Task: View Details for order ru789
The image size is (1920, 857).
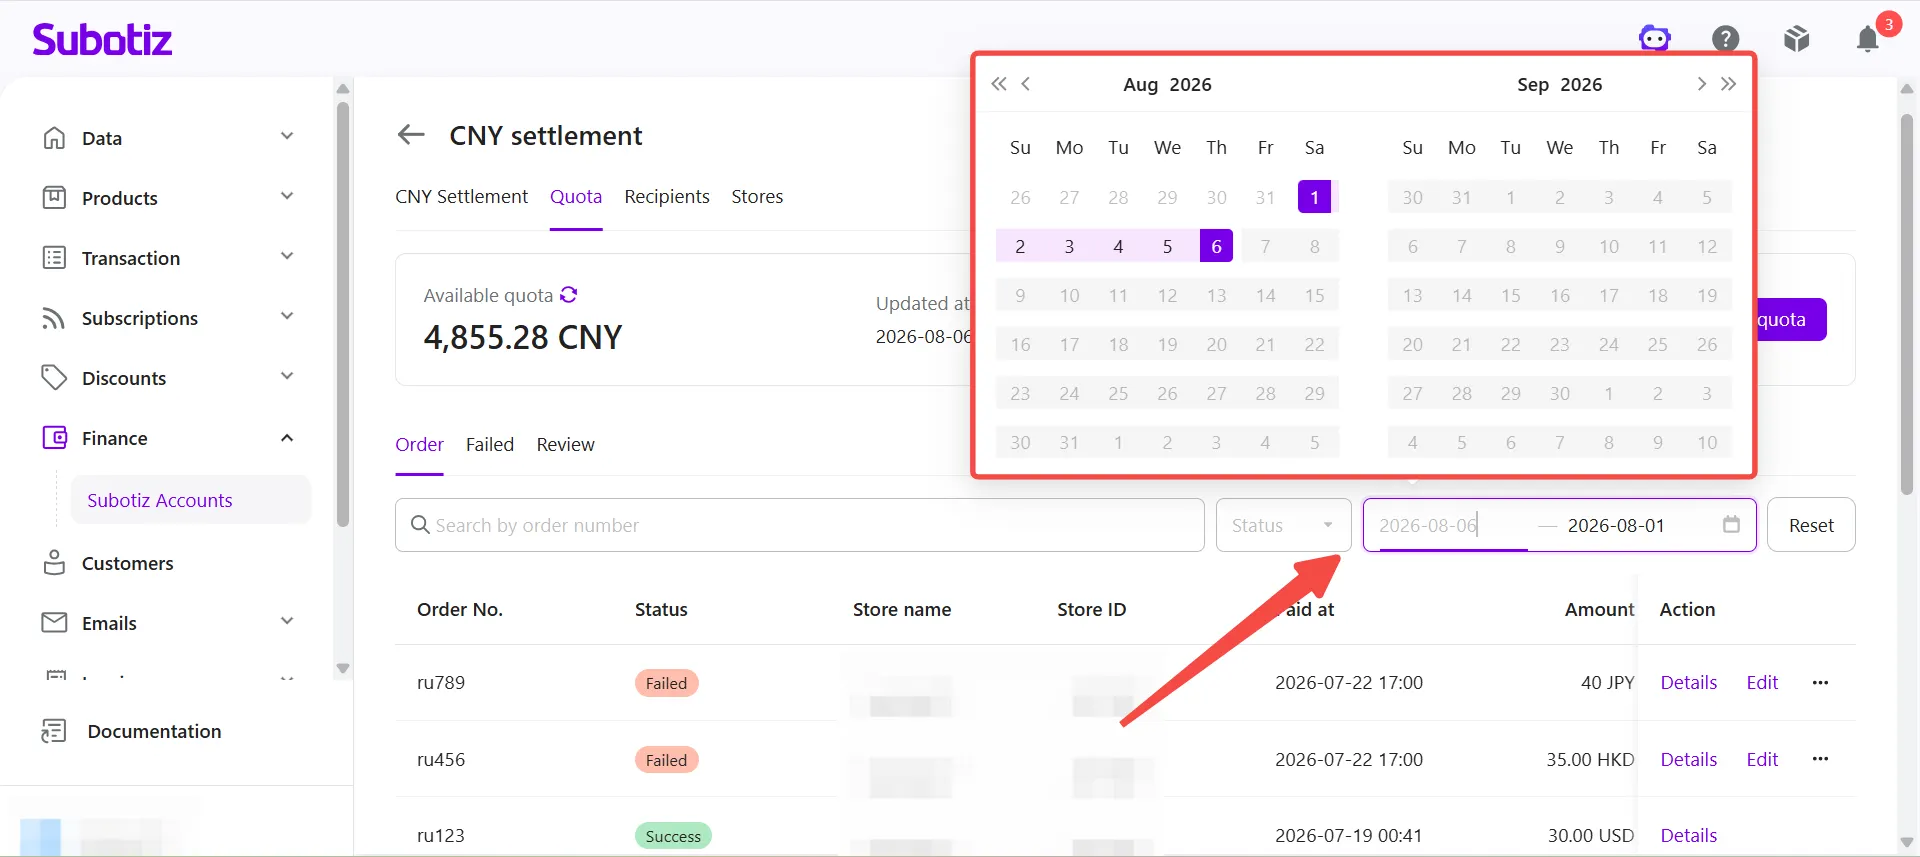Action: click(x=1688, y=682)
